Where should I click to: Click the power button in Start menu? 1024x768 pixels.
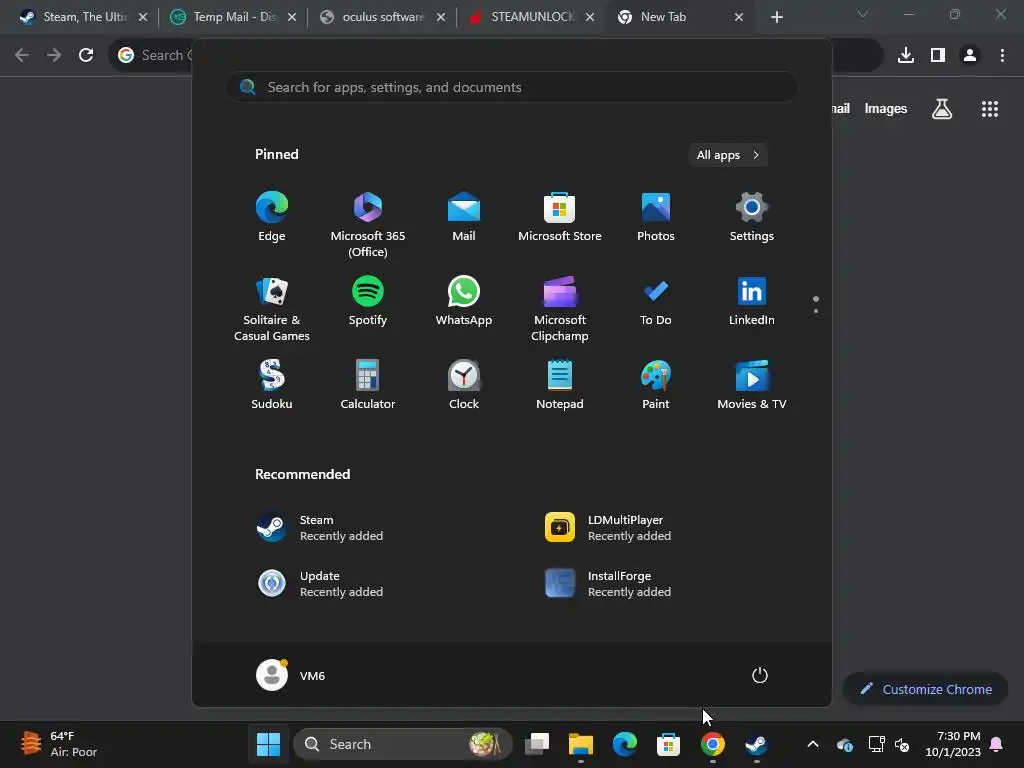point(760,675)
